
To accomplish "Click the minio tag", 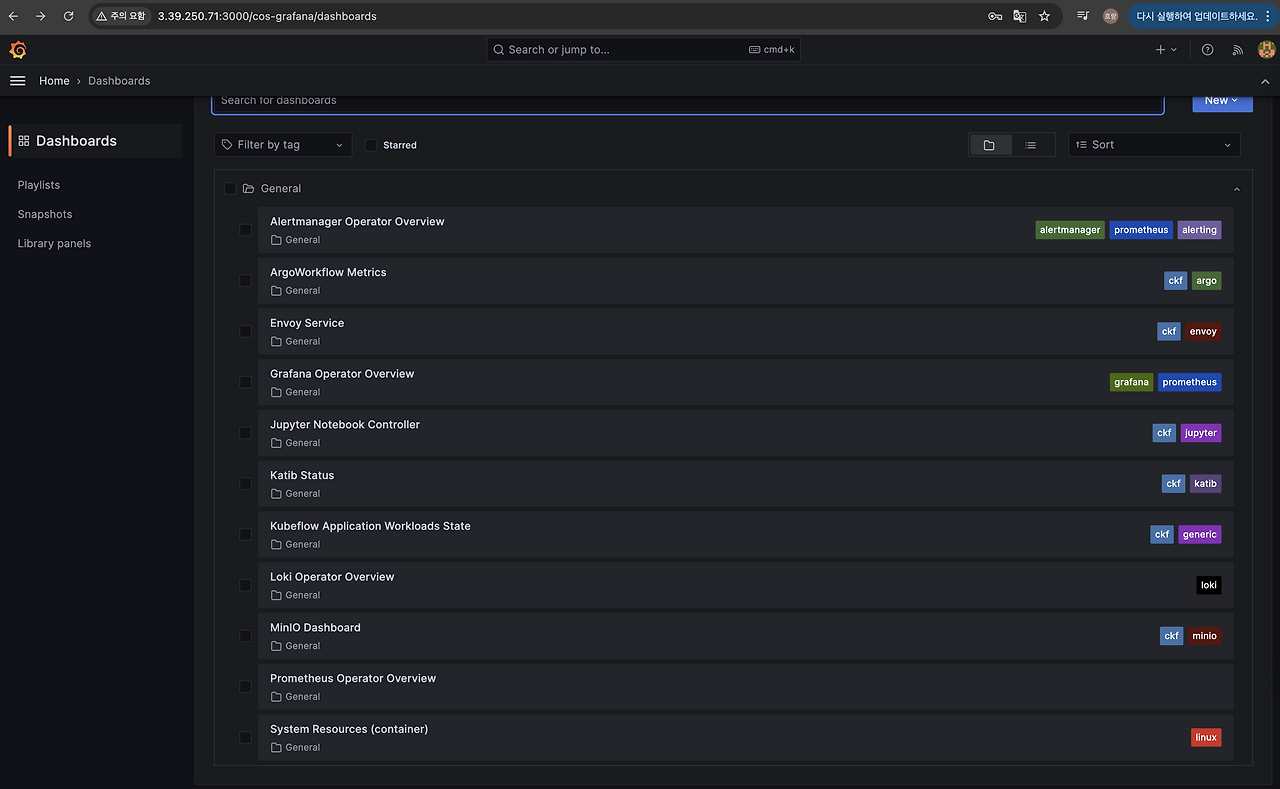I will pos(1204,636).
